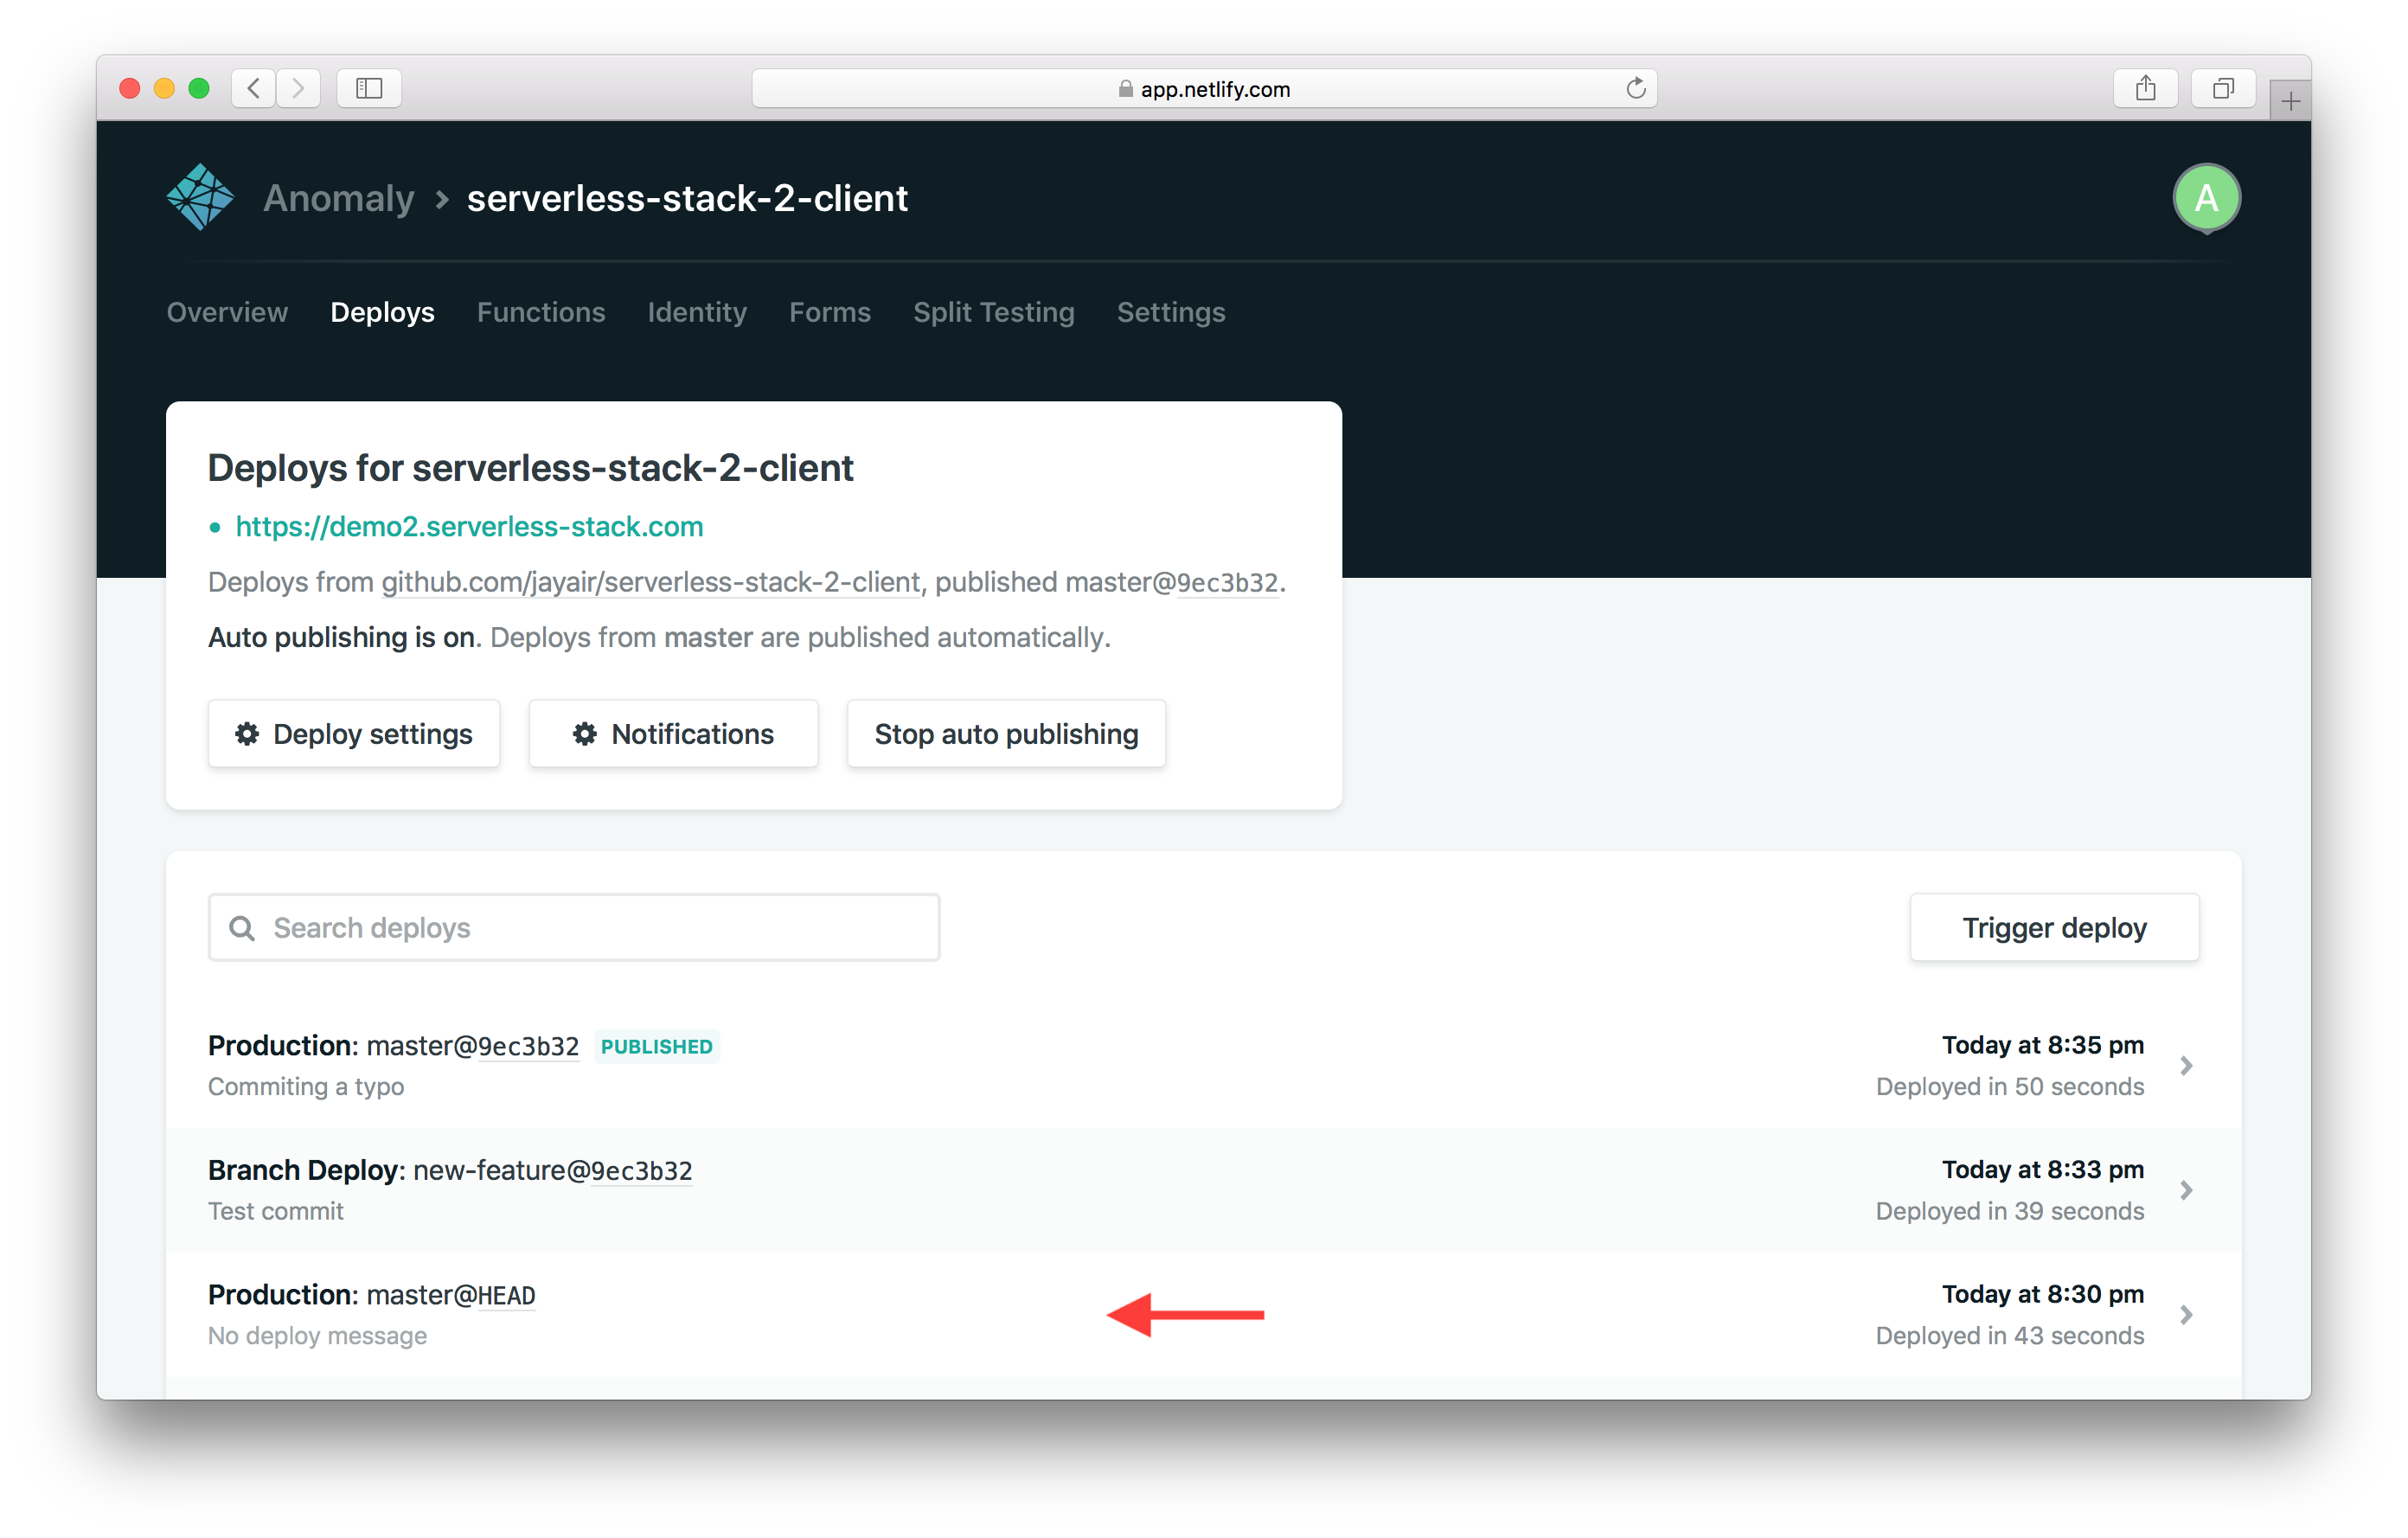Click the user avatar icon top right
2408x1538 pixels.
2201,196
